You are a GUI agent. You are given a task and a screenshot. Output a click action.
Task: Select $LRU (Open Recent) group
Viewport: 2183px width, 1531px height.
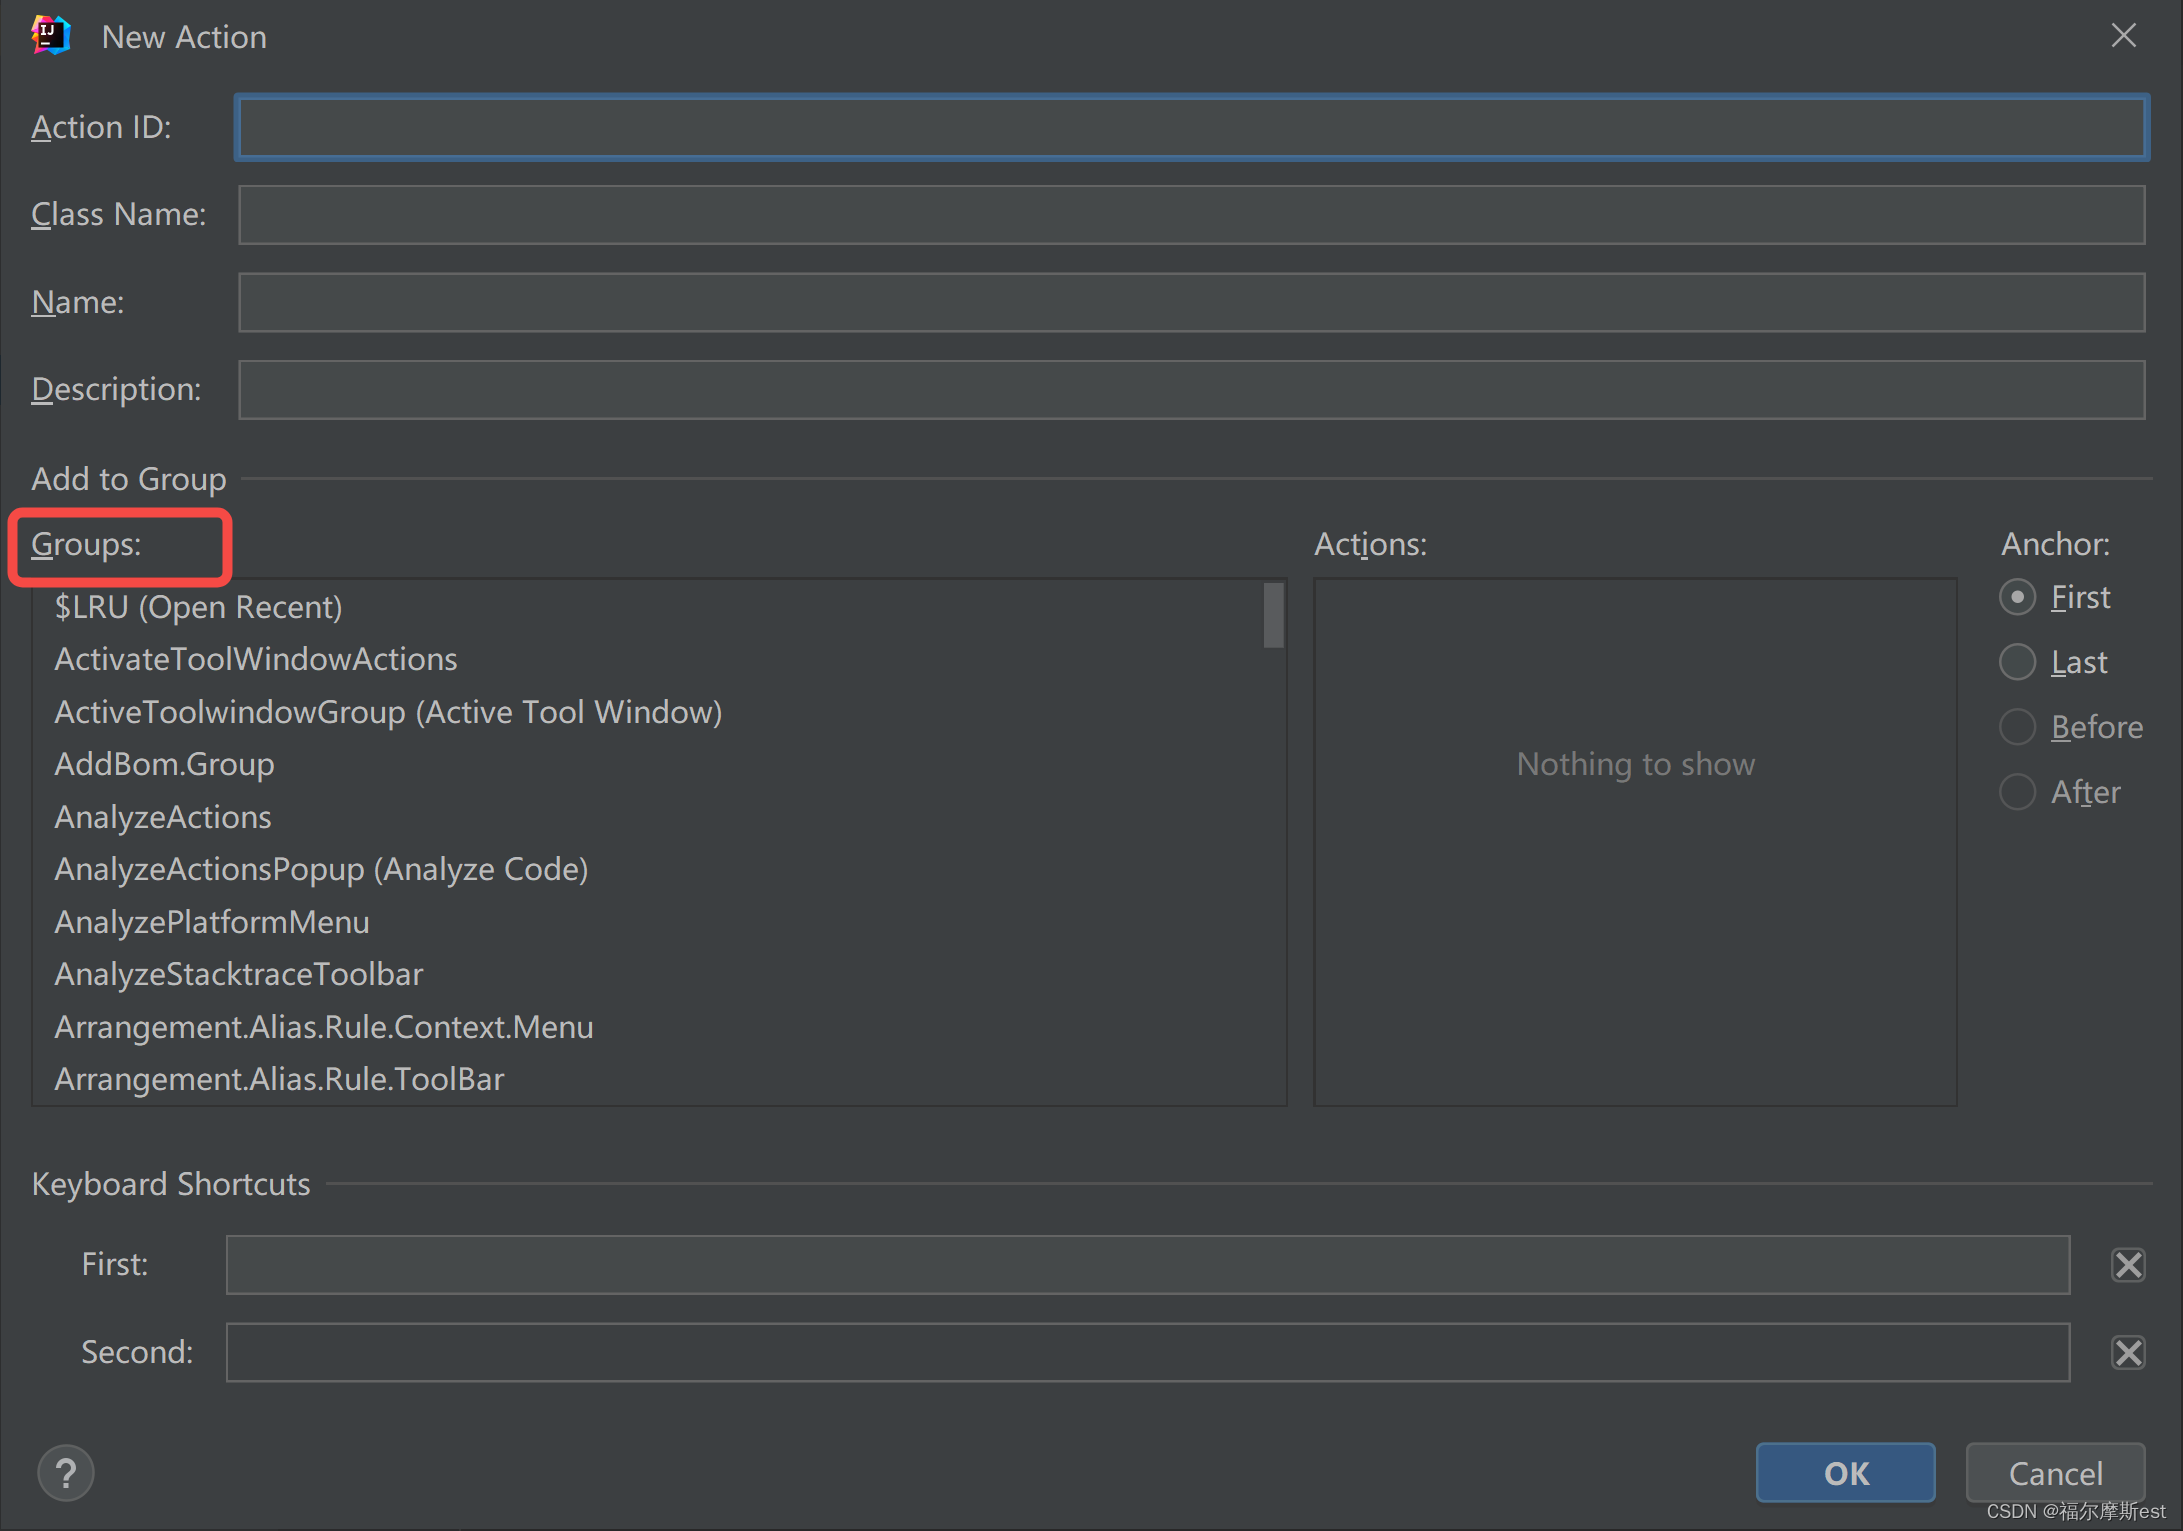pos(198,607)
